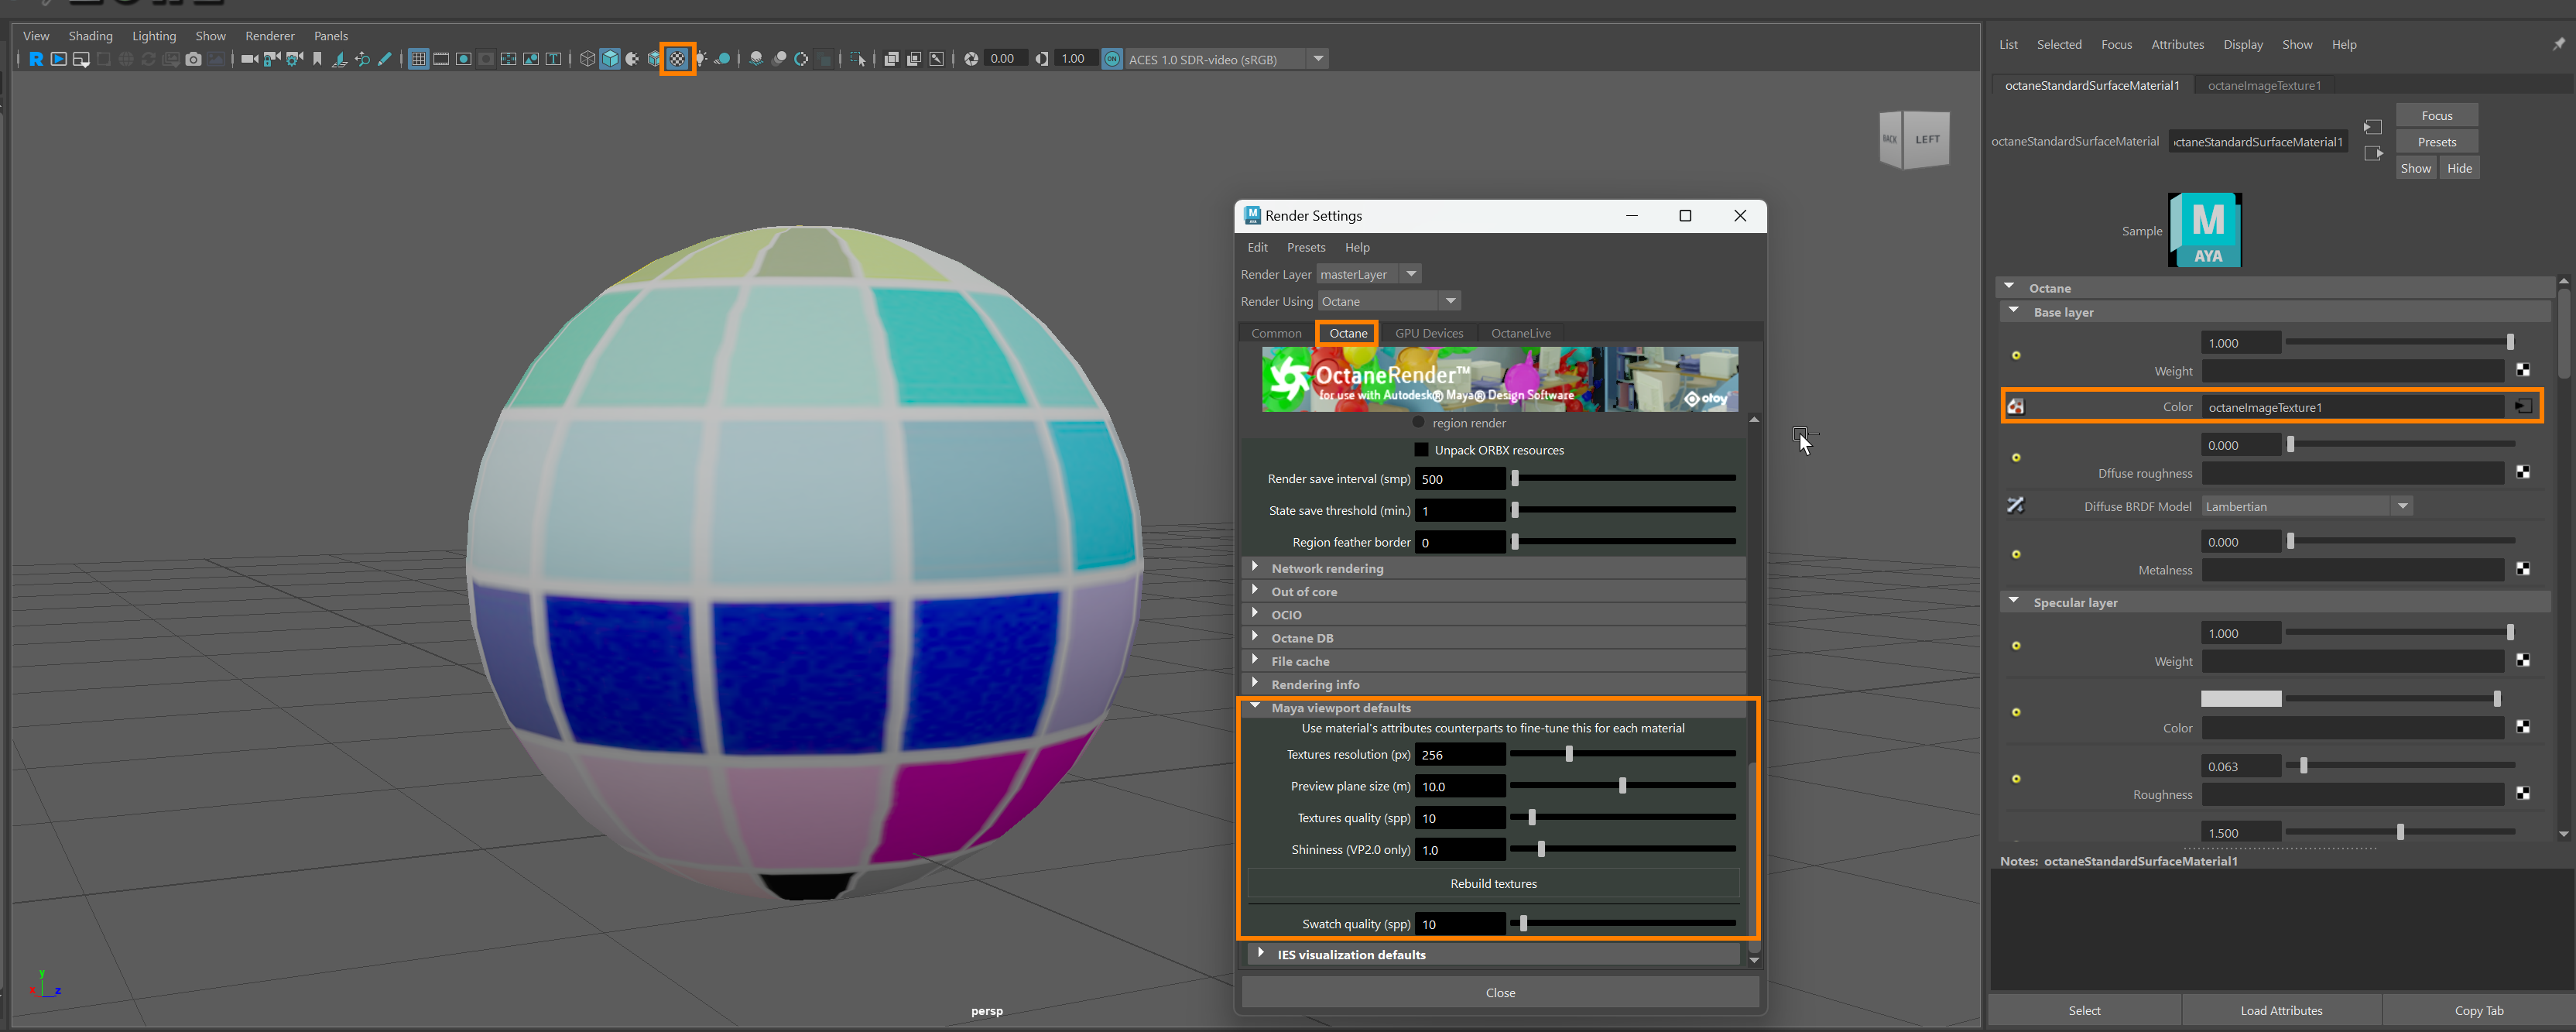Click the camera snapshot icon in toolbar
Screen dimensions: 2576x1032
pyautogui.click(x=194, y=59)
